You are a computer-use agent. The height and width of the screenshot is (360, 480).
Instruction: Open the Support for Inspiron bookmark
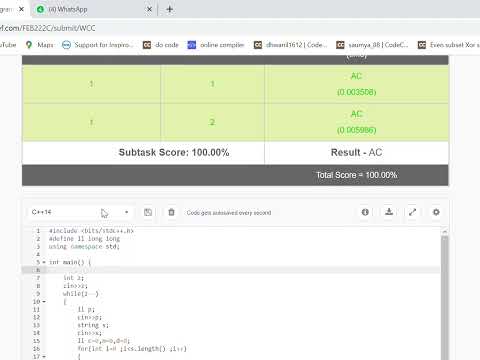click(98, 45)
